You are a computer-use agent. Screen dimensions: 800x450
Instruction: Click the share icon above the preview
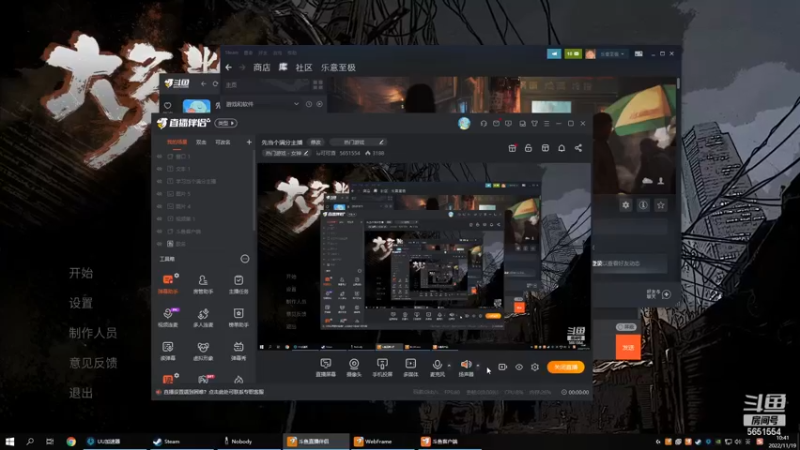(578, 148)
